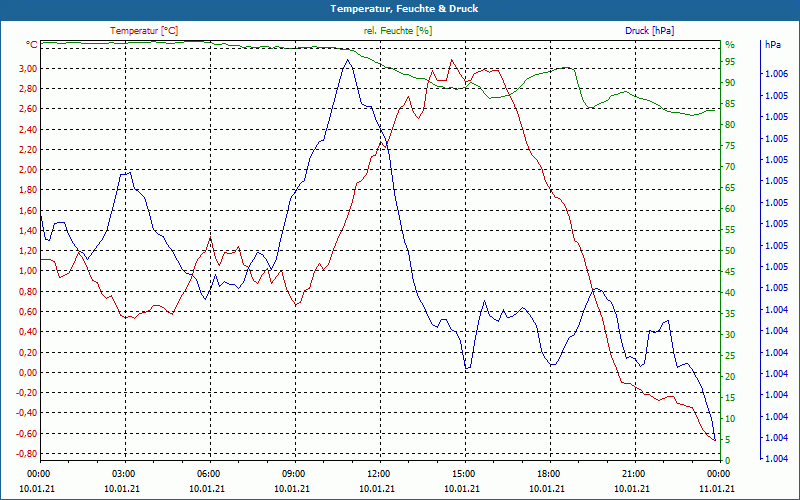Click humidity axis value "45"

click(x=730, y=272)
